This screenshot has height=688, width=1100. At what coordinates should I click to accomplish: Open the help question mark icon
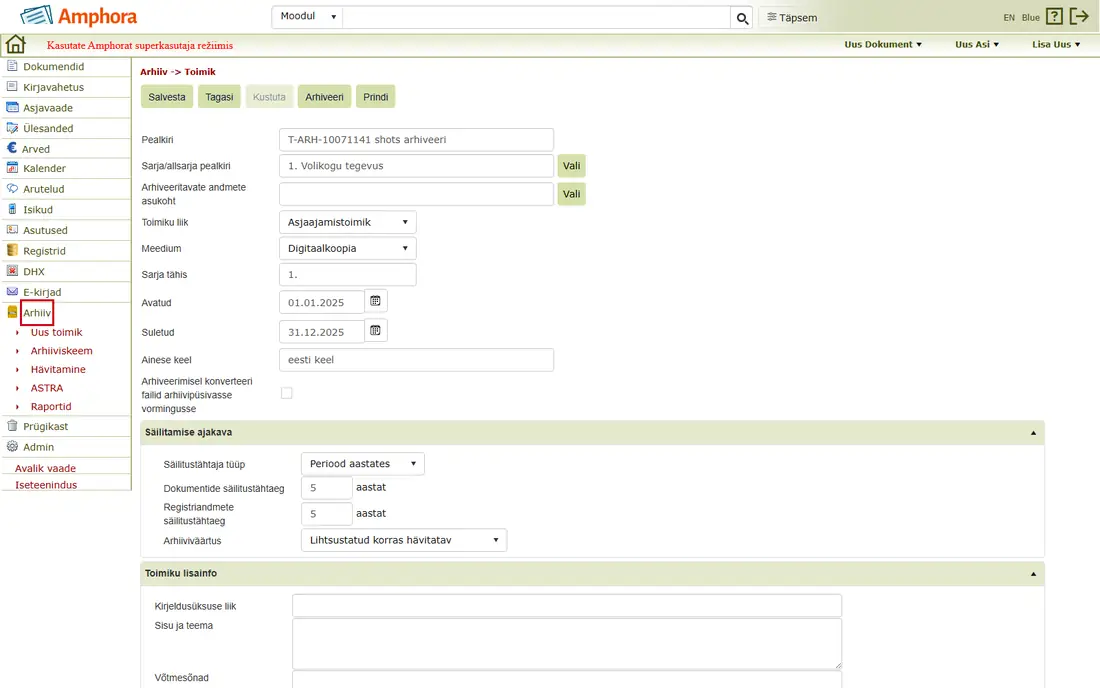click(x=1054, y=17)
